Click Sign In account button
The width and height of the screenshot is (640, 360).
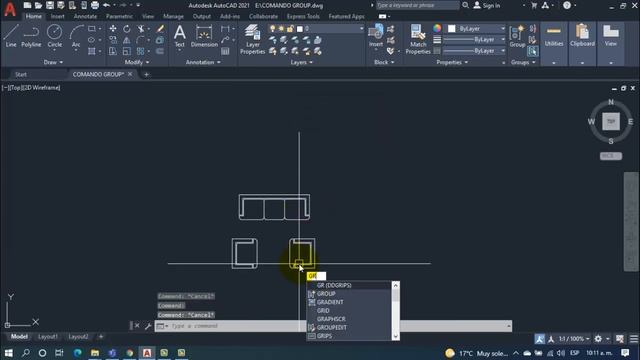(487, 6)
